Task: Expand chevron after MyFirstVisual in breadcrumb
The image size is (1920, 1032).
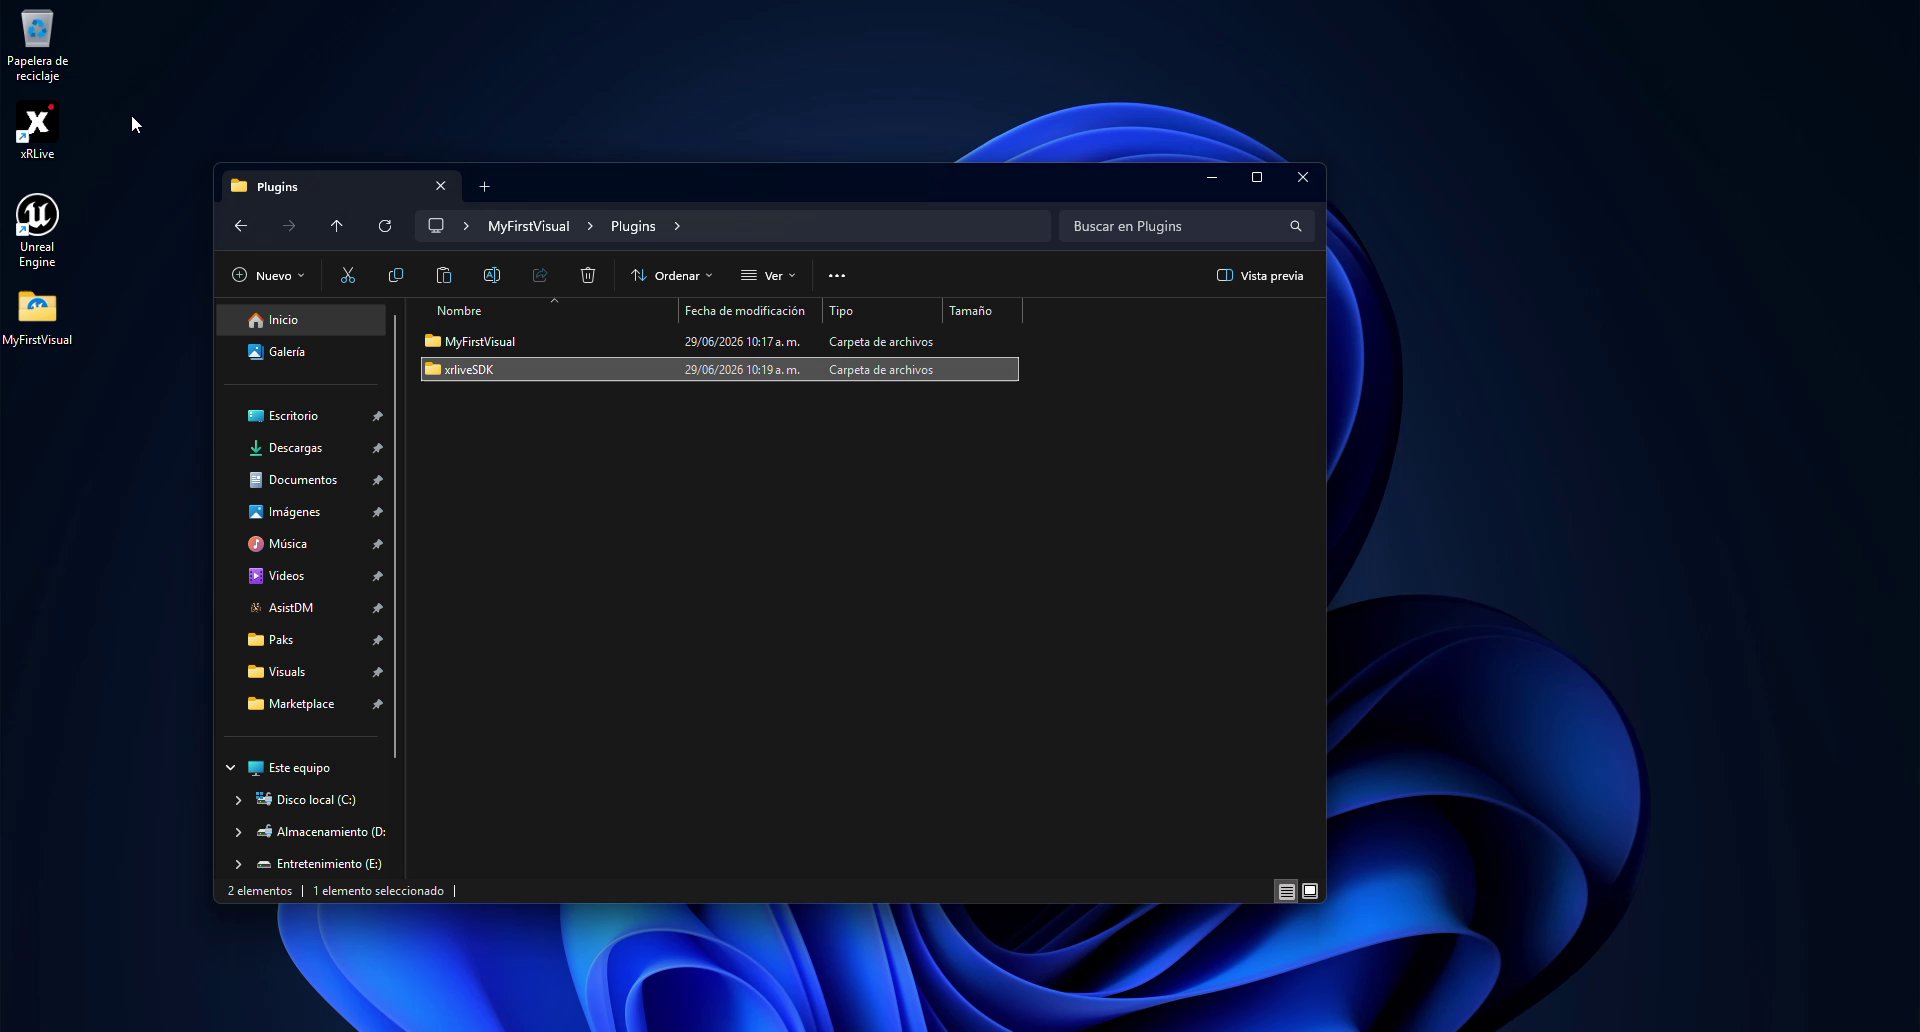Action: pyautogui.click(x=590, y=226)
